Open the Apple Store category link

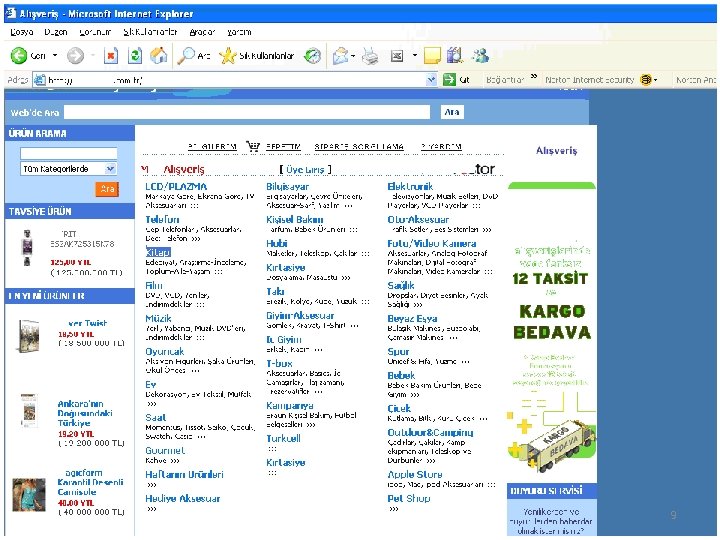tap(415, 474)
